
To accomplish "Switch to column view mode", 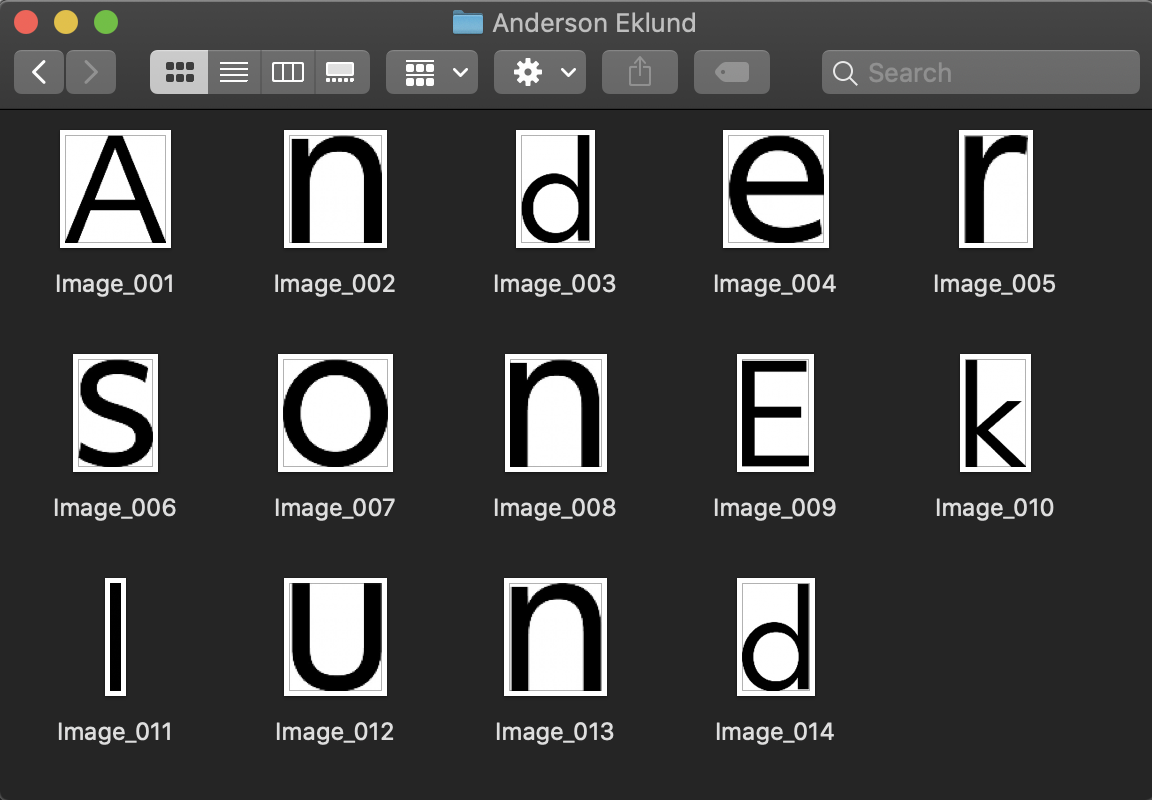I will click(288, 72).
